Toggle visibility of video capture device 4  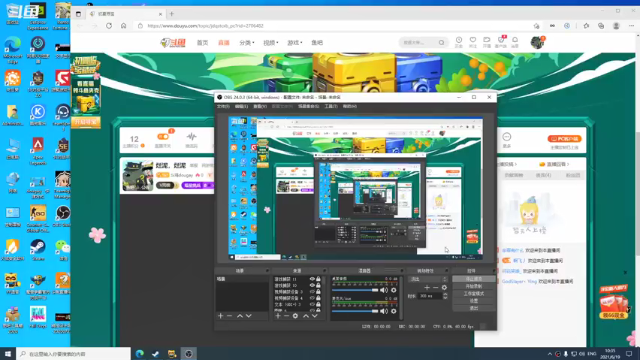point(312,298)
